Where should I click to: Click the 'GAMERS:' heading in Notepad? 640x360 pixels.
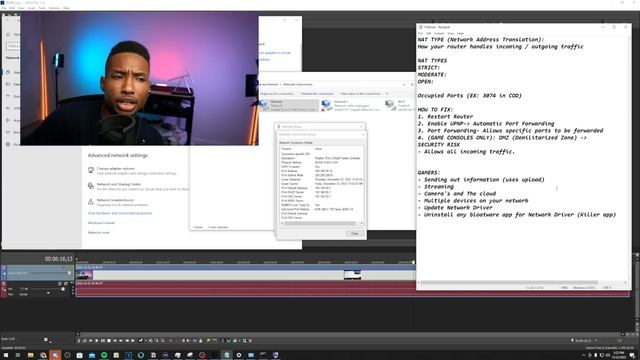(429, 173)
